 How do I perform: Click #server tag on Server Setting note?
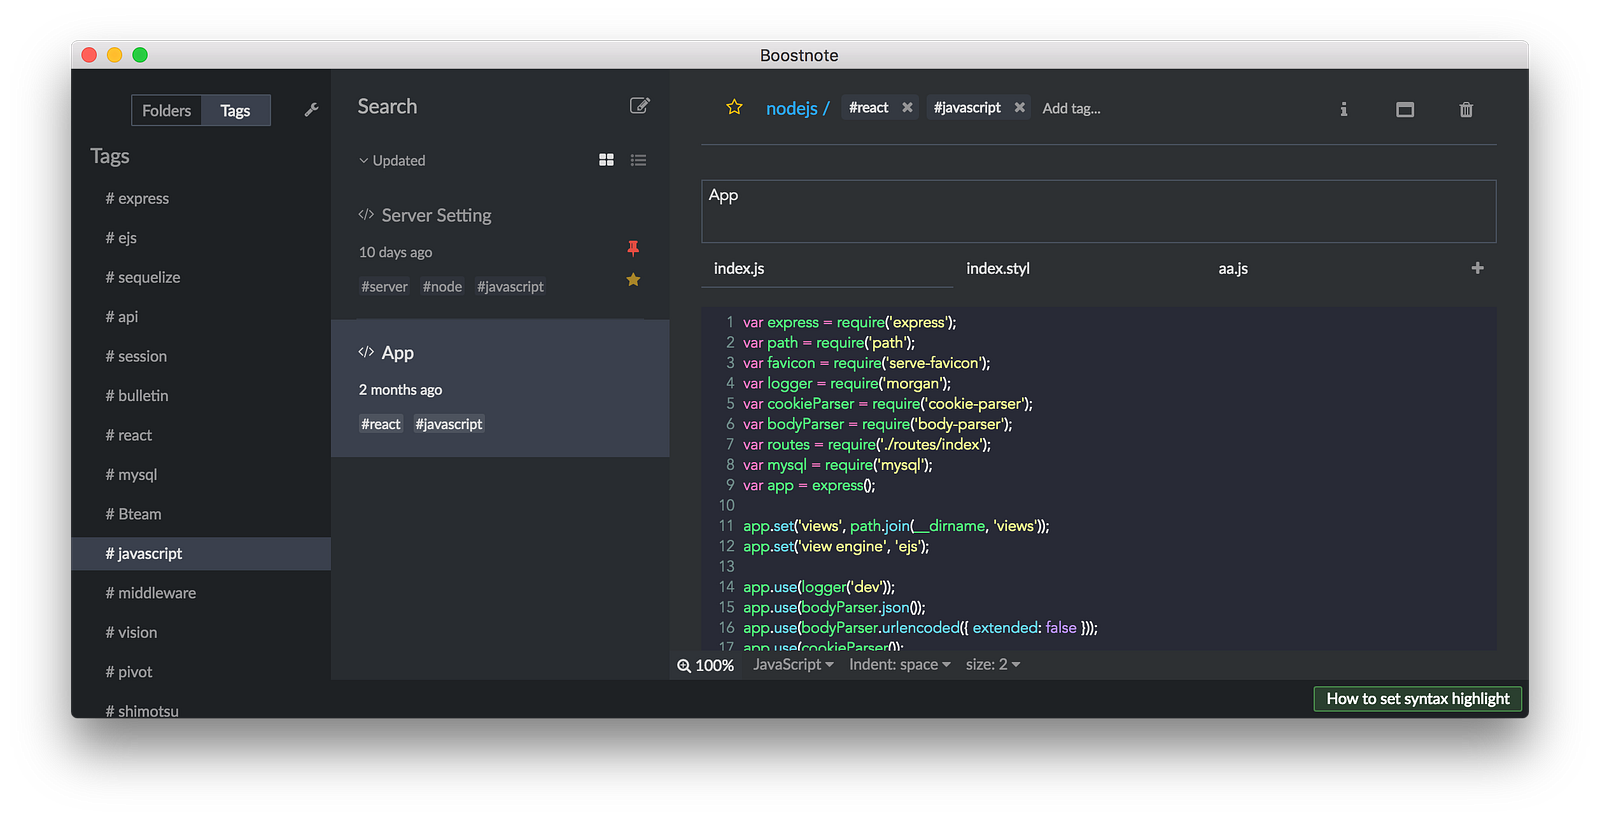click(x=385, y=287)
